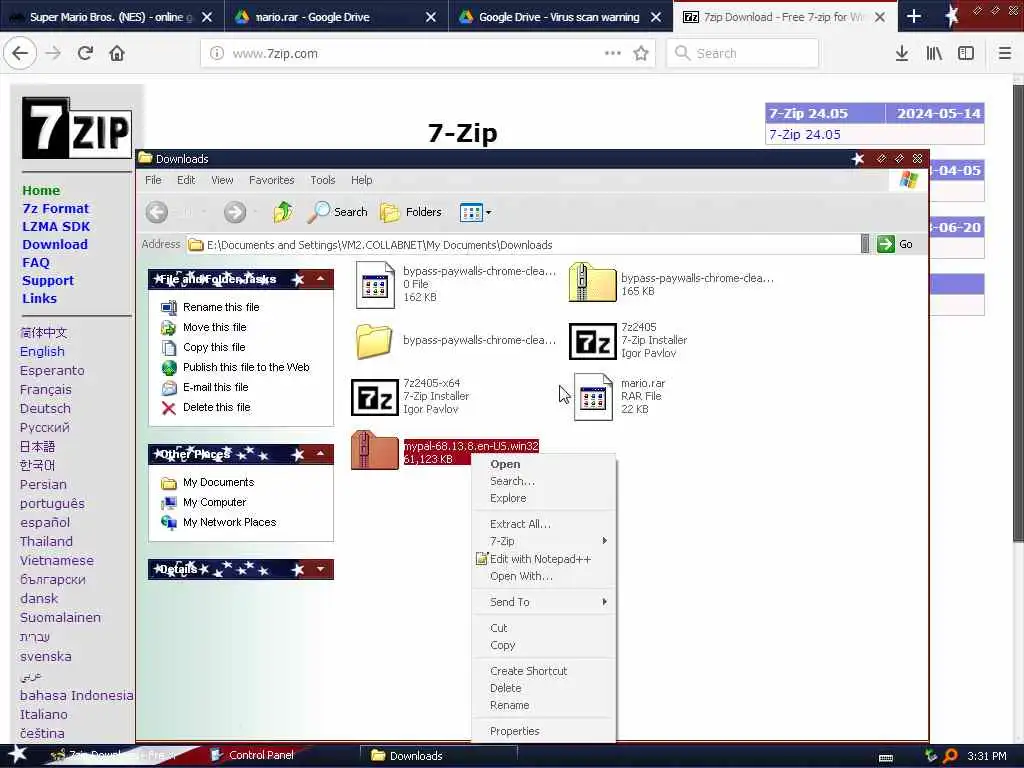The width and height of the screenshot is (1024, 768).
Task: Select the Deutsch language link
Action: tap(45, 408)
